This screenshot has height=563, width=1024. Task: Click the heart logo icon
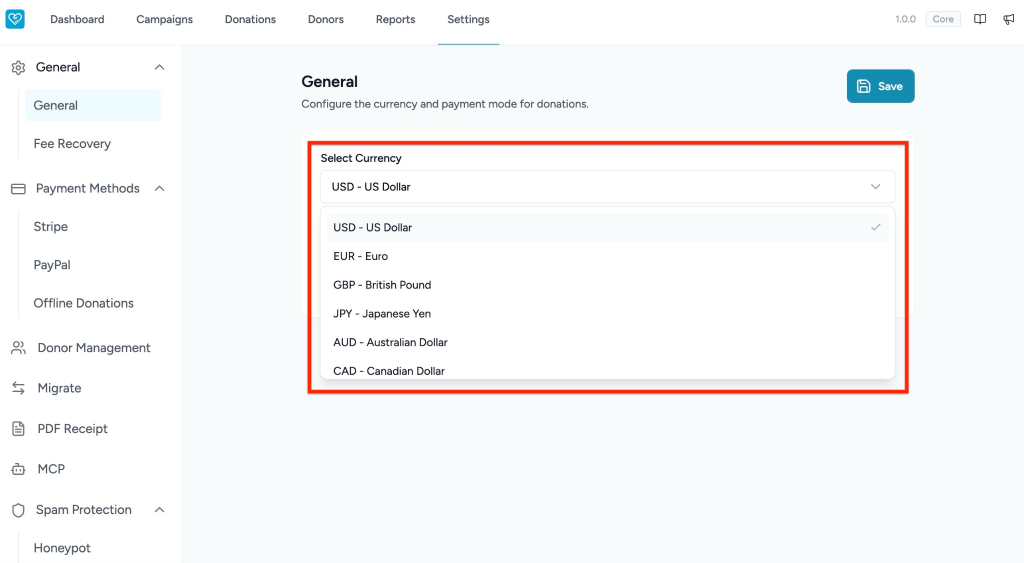(x=15, y=19)
